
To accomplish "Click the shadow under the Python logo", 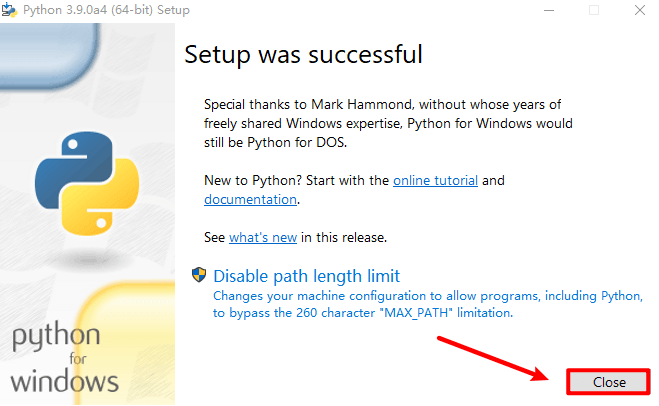I will [x=88, y=258].
